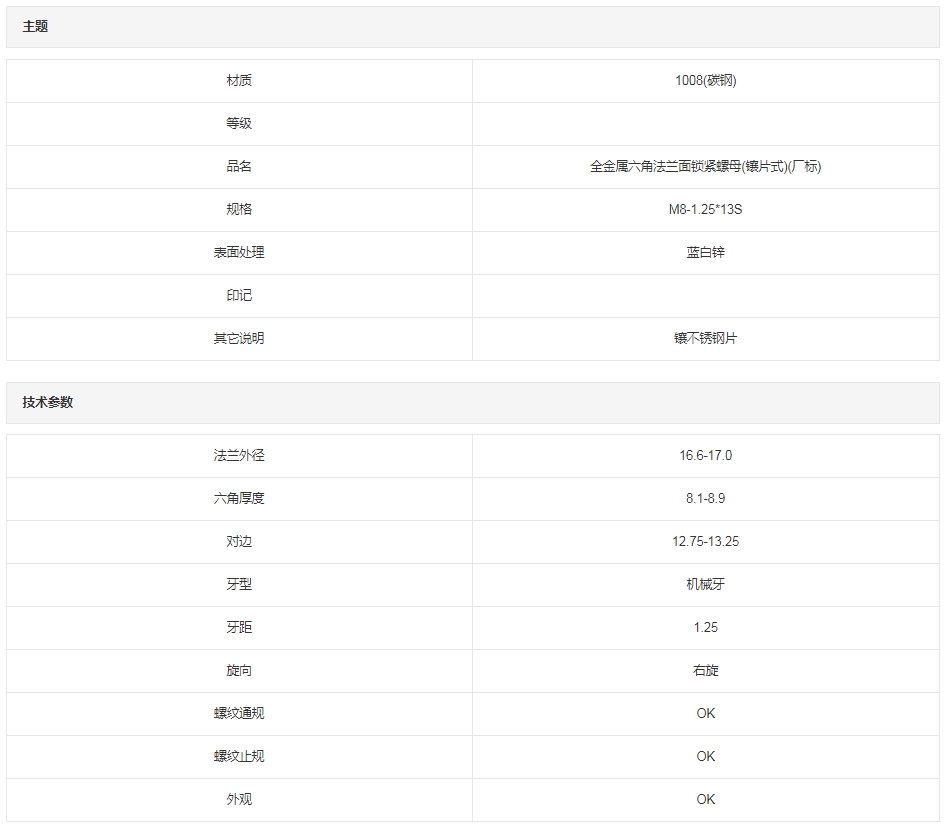Click the 表面处理 row label
This screenshot has width=947, height=827.
click(x=239, y=253)
